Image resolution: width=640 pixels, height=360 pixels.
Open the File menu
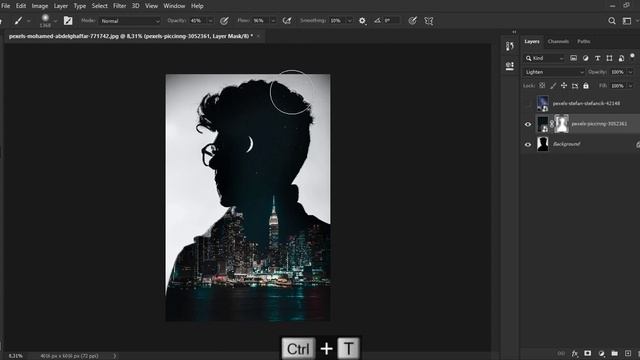point(6,6)
